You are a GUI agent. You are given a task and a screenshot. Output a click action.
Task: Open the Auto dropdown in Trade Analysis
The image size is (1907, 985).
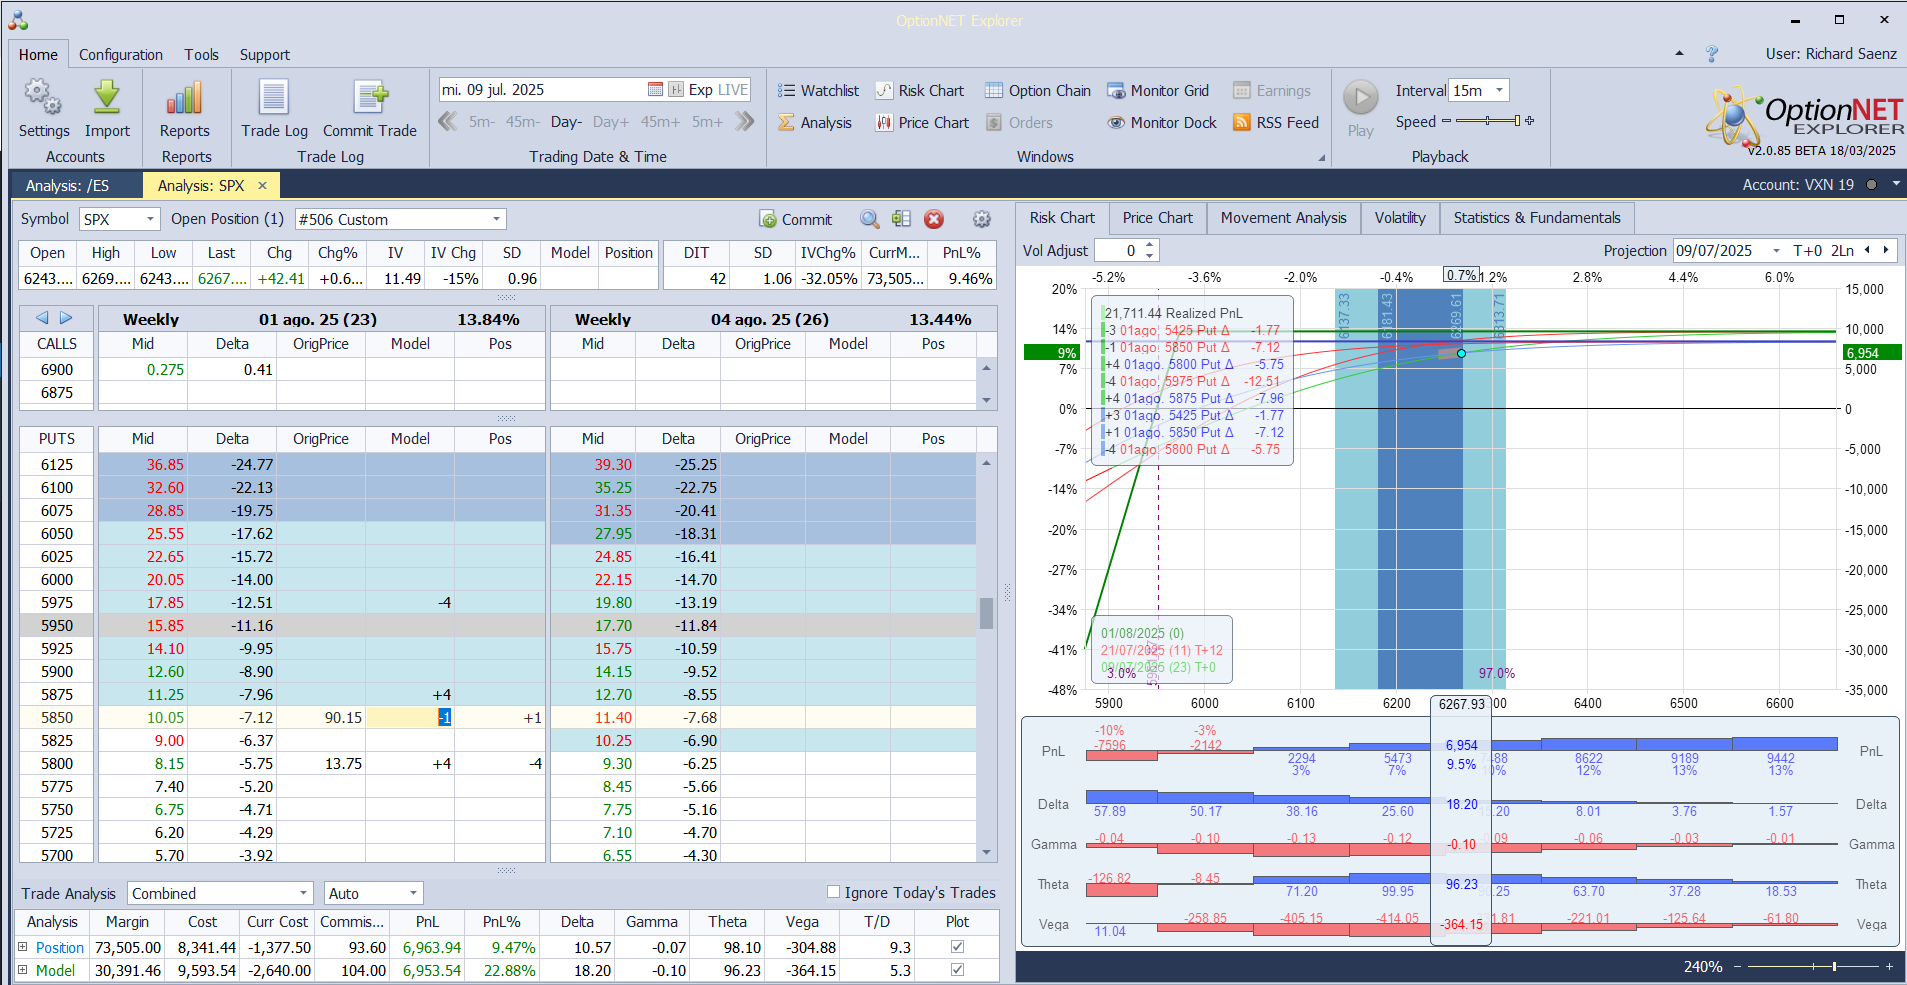[413, 893]
